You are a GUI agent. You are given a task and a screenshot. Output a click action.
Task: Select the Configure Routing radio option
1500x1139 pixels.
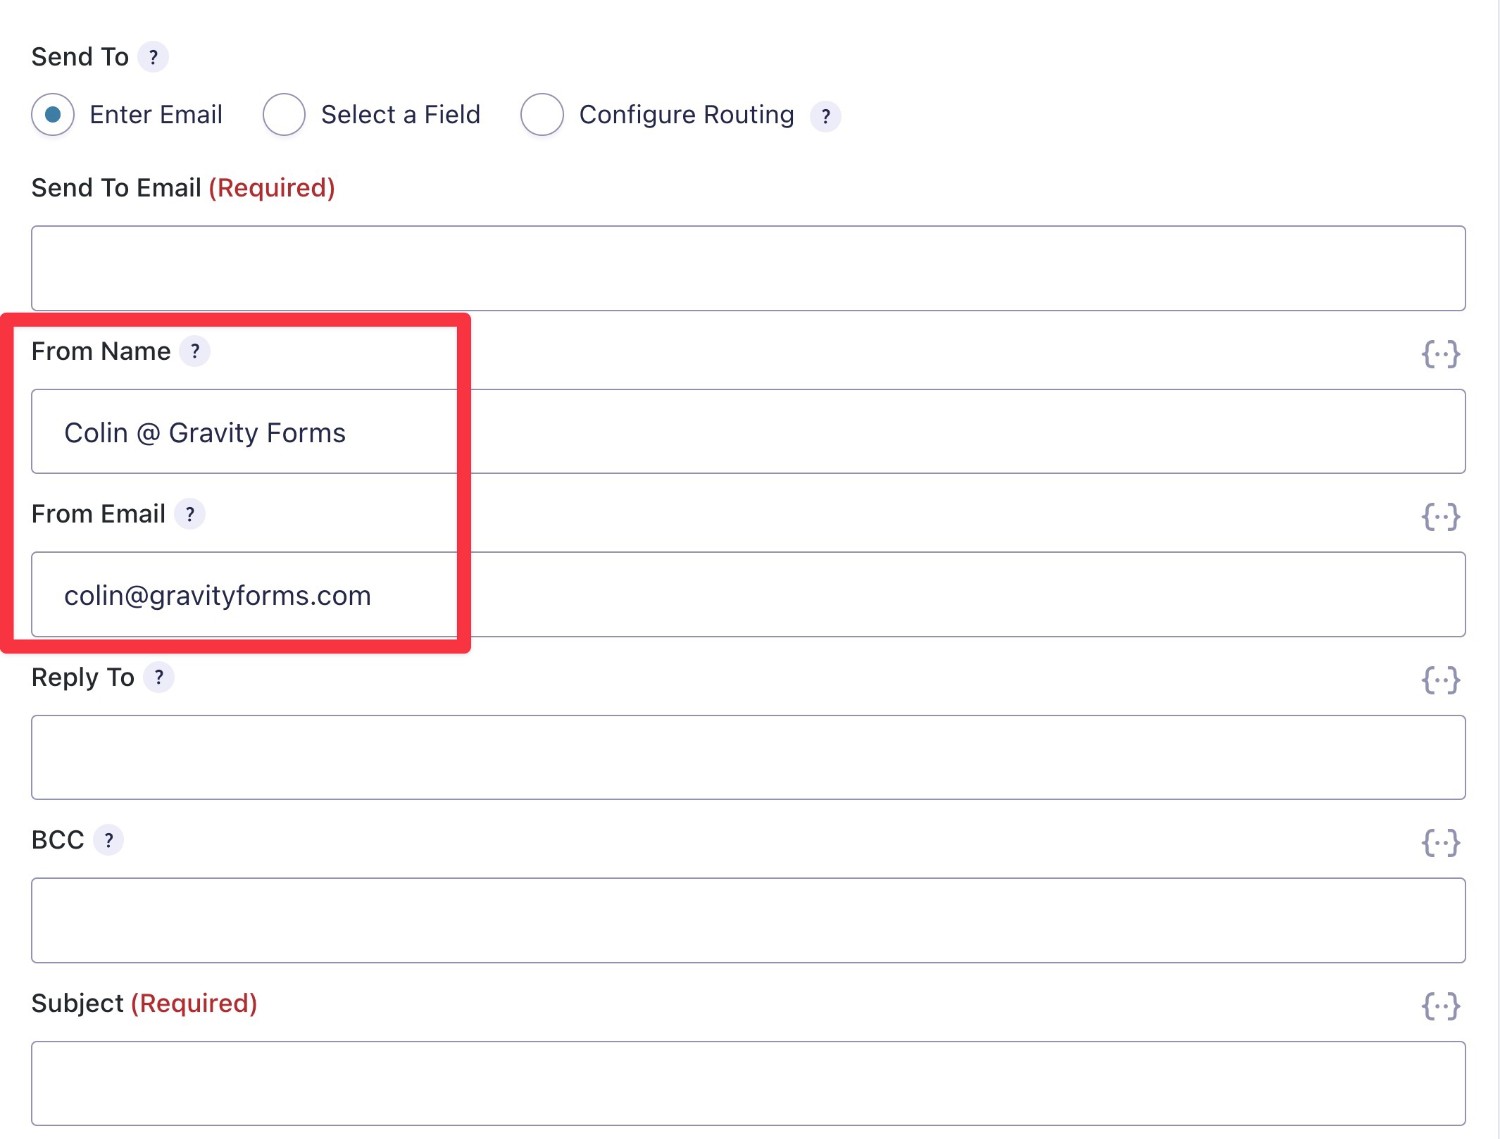click(x=542, y=115)
